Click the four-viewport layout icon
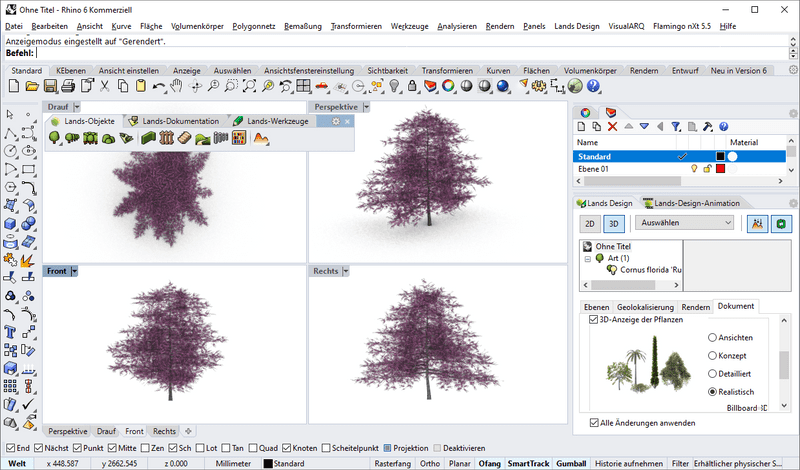This screenshot has width=800, height=470. click(x=303, y=87)
